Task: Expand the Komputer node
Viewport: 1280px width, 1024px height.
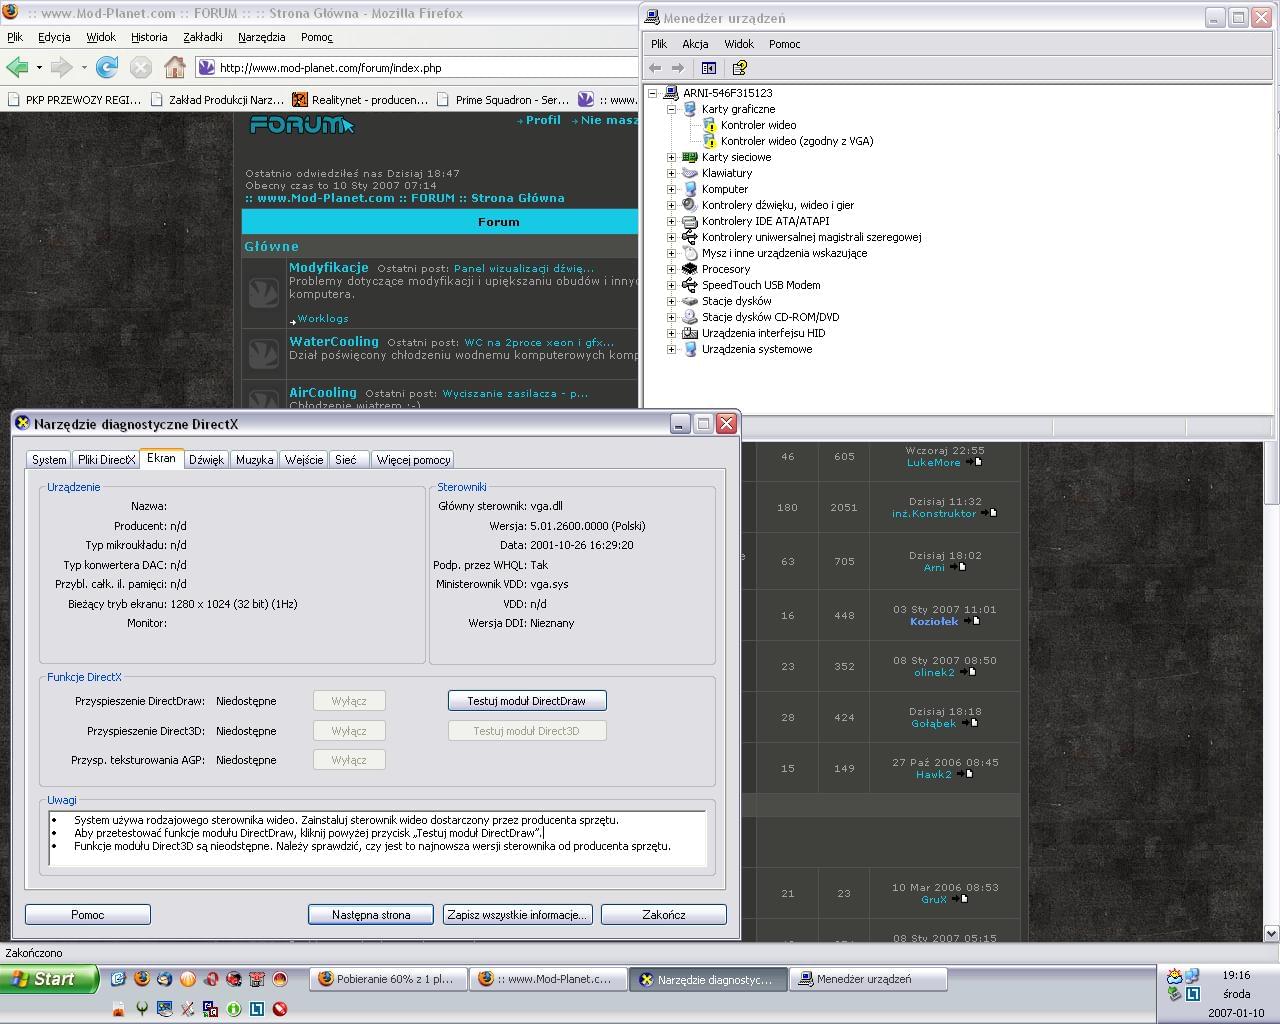Action: click(x=672, y=189)
